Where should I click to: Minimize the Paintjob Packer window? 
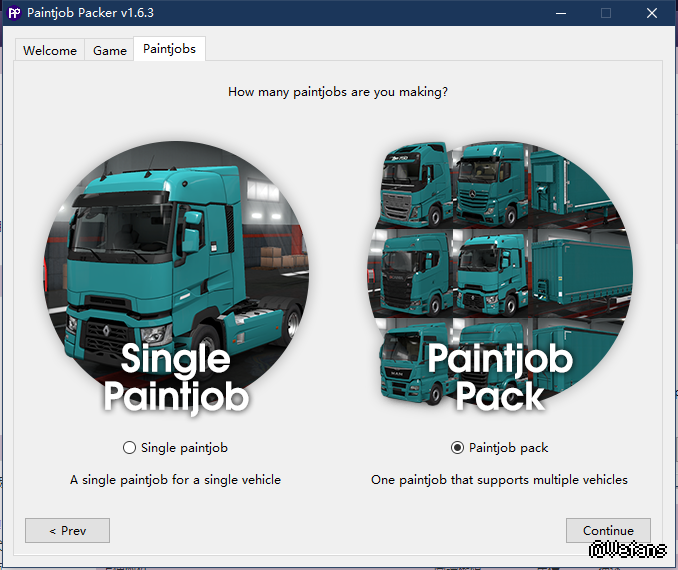pos(560,13)
